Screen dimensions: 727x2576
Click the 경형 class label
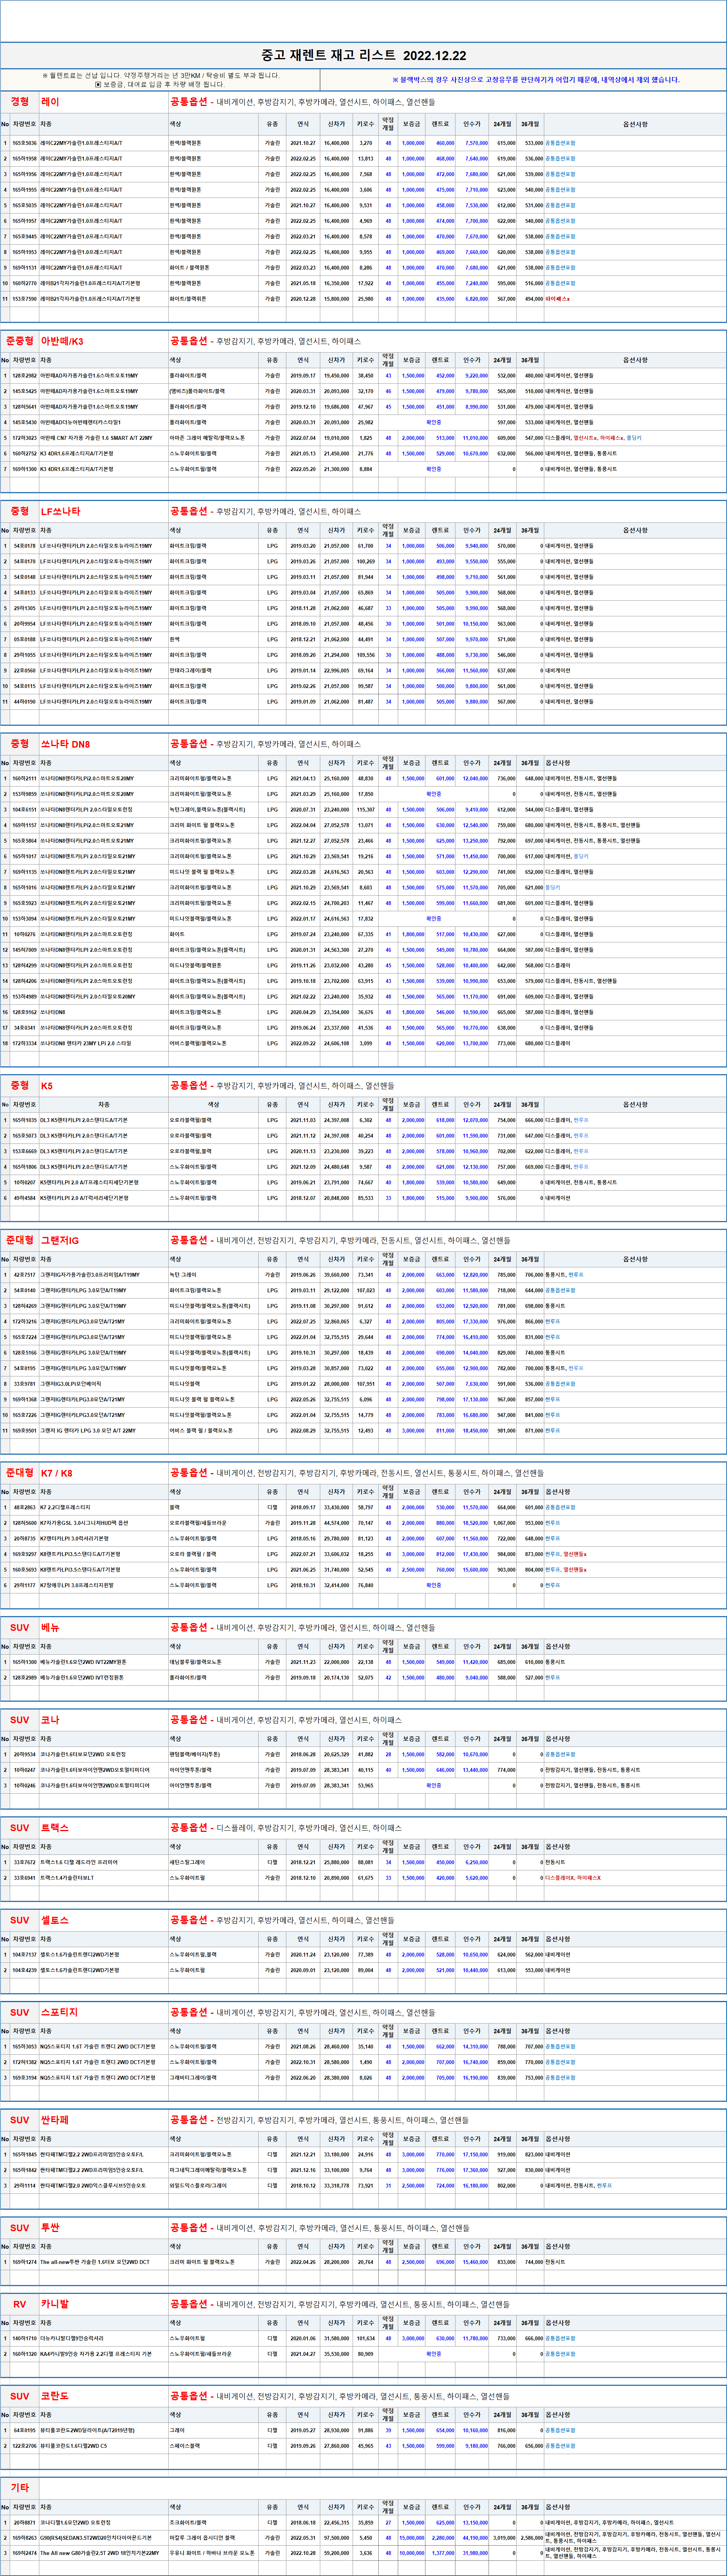pos(20,102)
